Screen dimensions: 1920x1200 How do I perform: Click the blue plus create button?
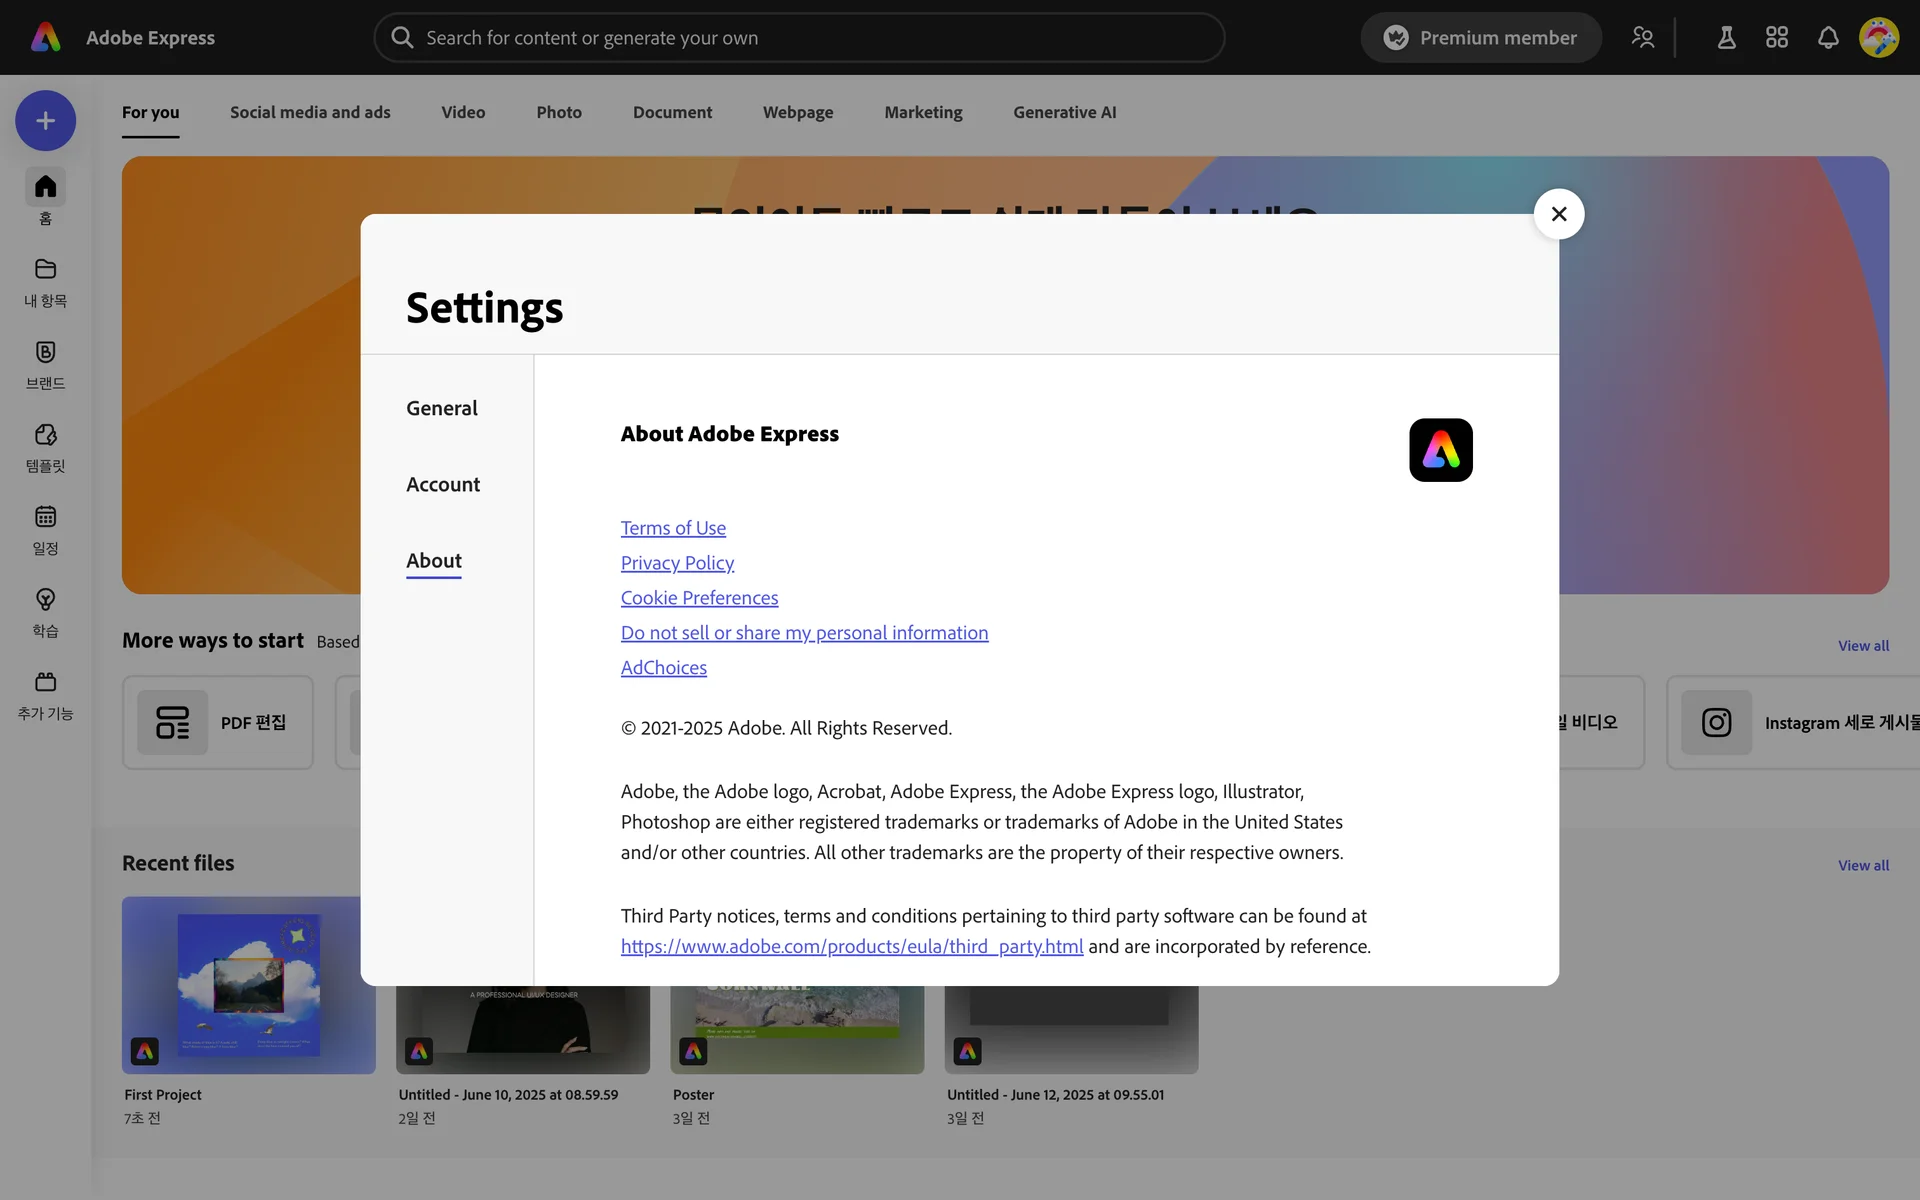click(x=45, y=121)
